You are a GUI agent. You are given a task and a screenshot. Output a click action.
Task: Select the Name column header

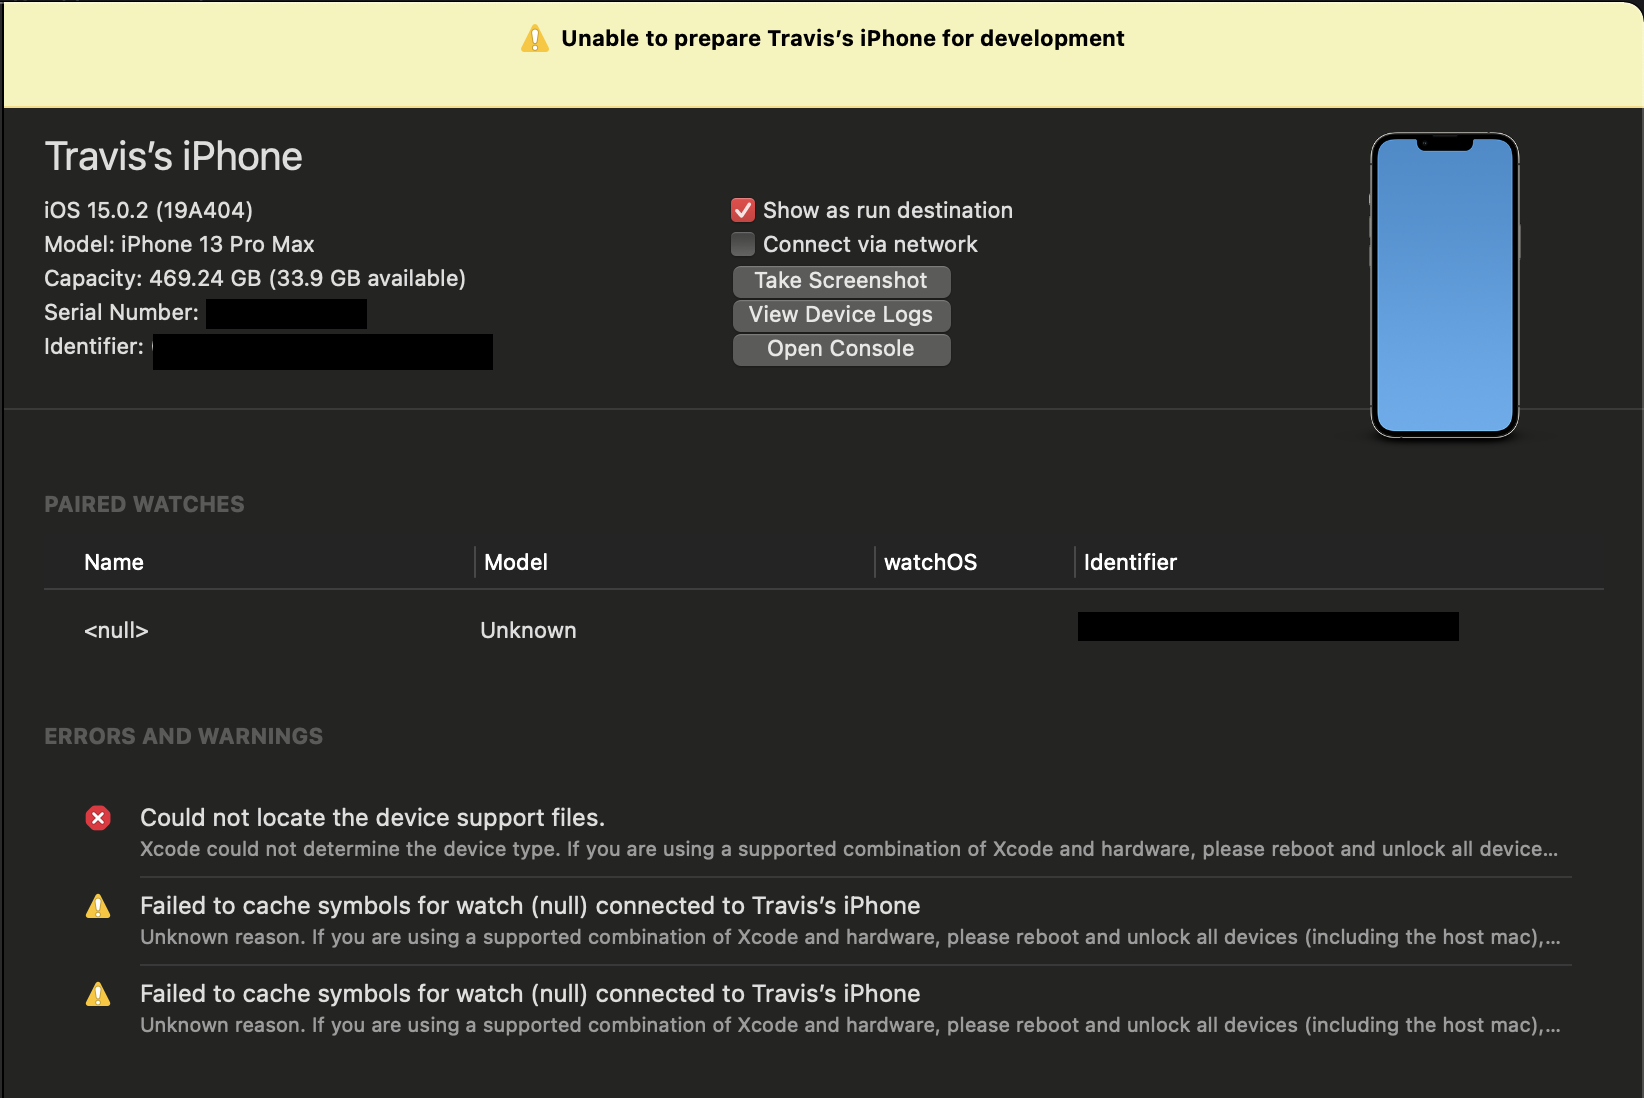[114, 562]
